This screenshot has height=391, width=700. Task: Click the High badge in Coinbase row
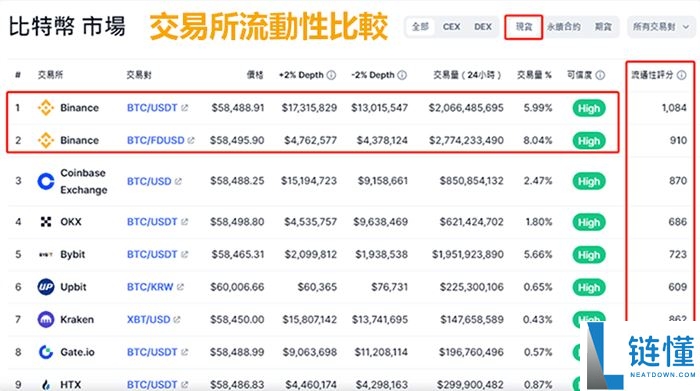589,181
